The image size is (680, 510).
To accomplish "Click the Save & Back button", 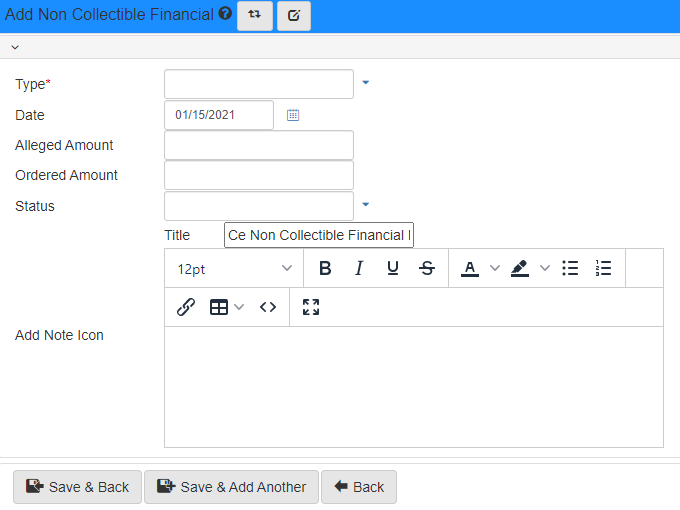I will pos(77,487).
